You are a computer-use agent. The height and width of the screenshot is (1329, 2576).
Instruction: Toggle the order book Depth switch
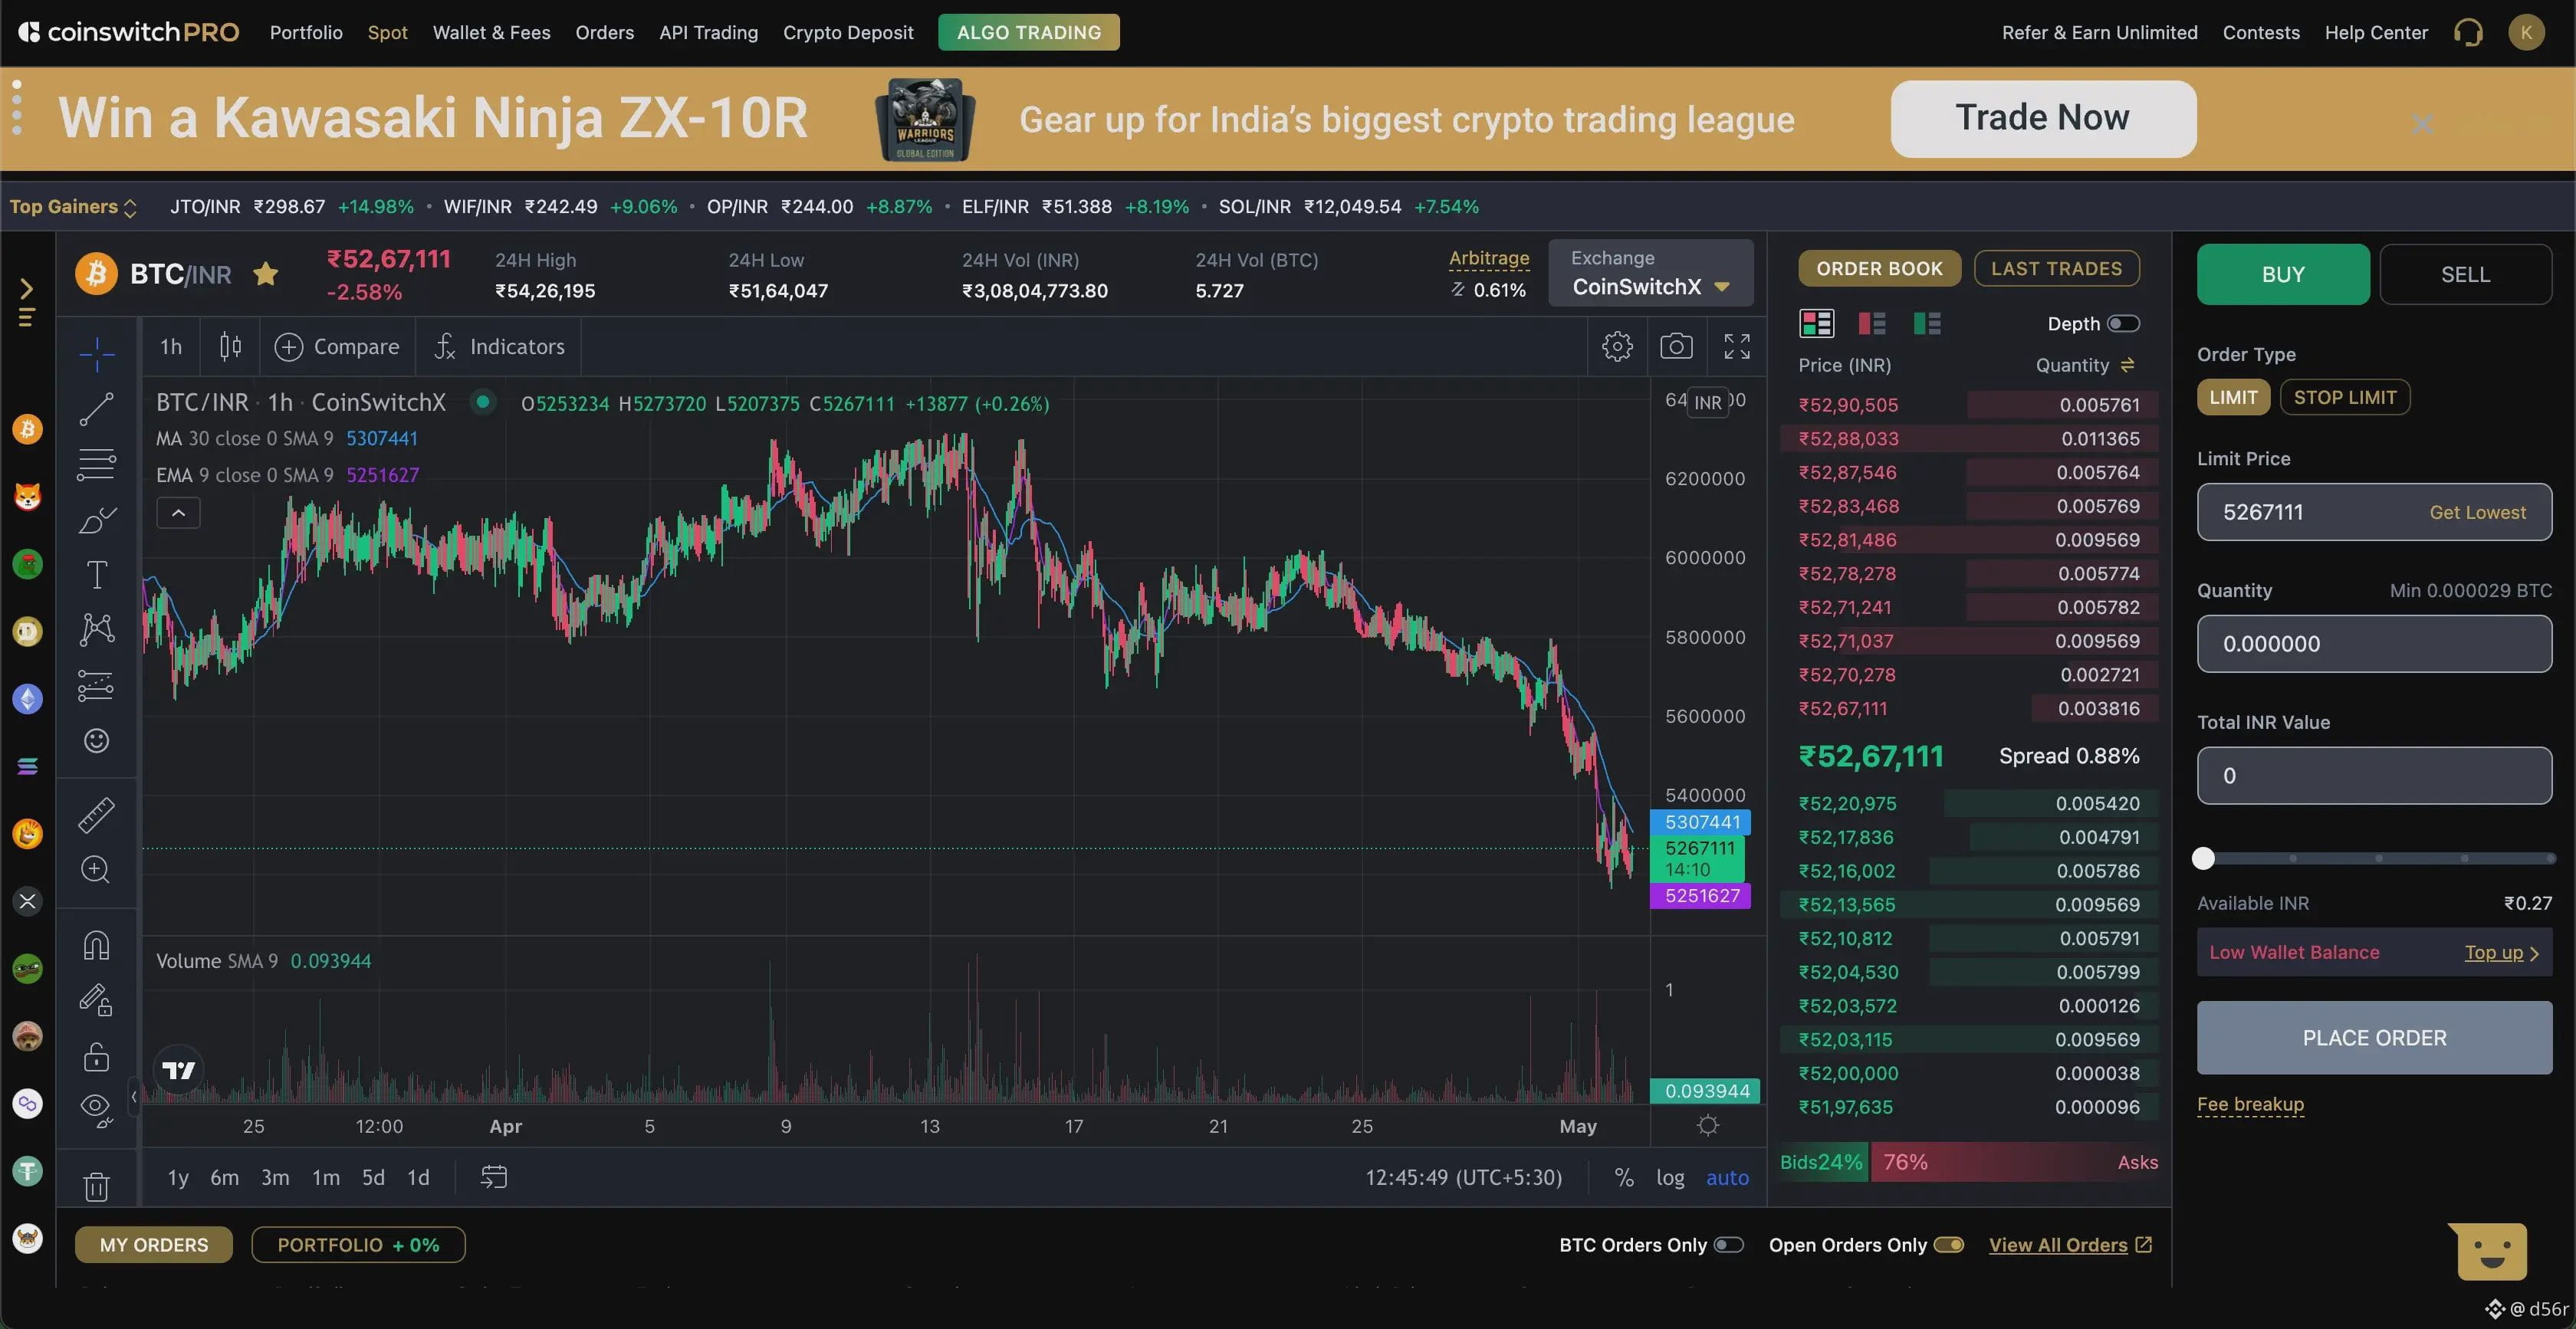point(2123,324)
